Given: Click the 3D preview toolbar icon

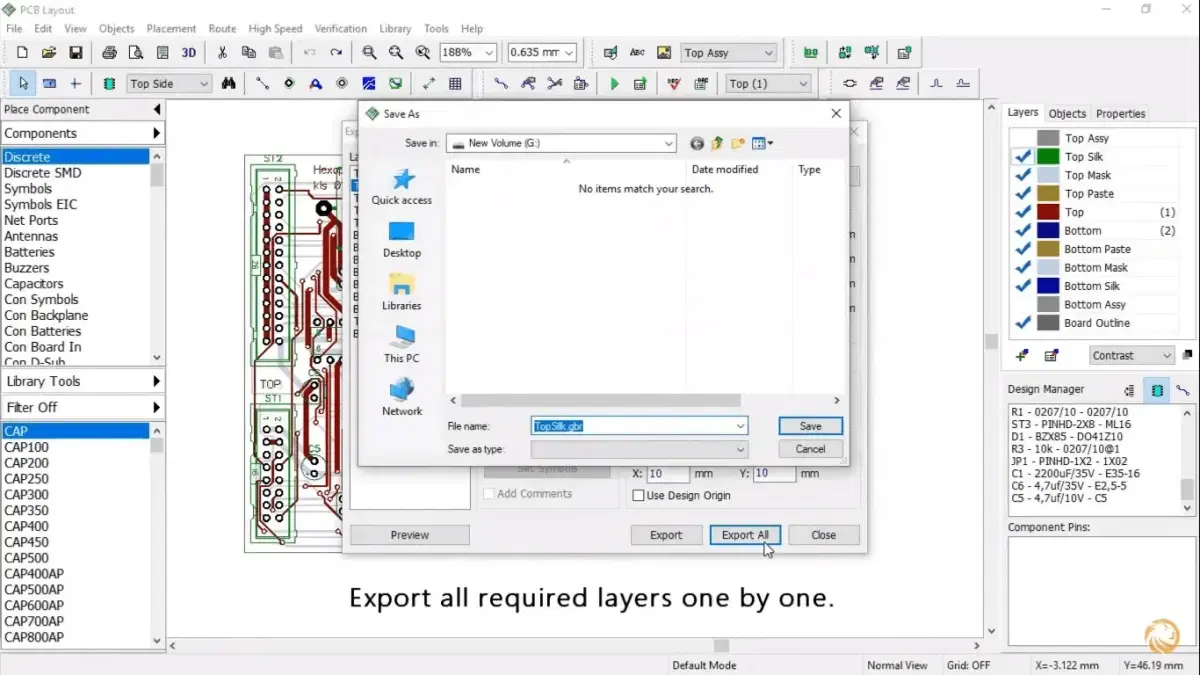Looking at the screenshot, I should click(188, 53).
